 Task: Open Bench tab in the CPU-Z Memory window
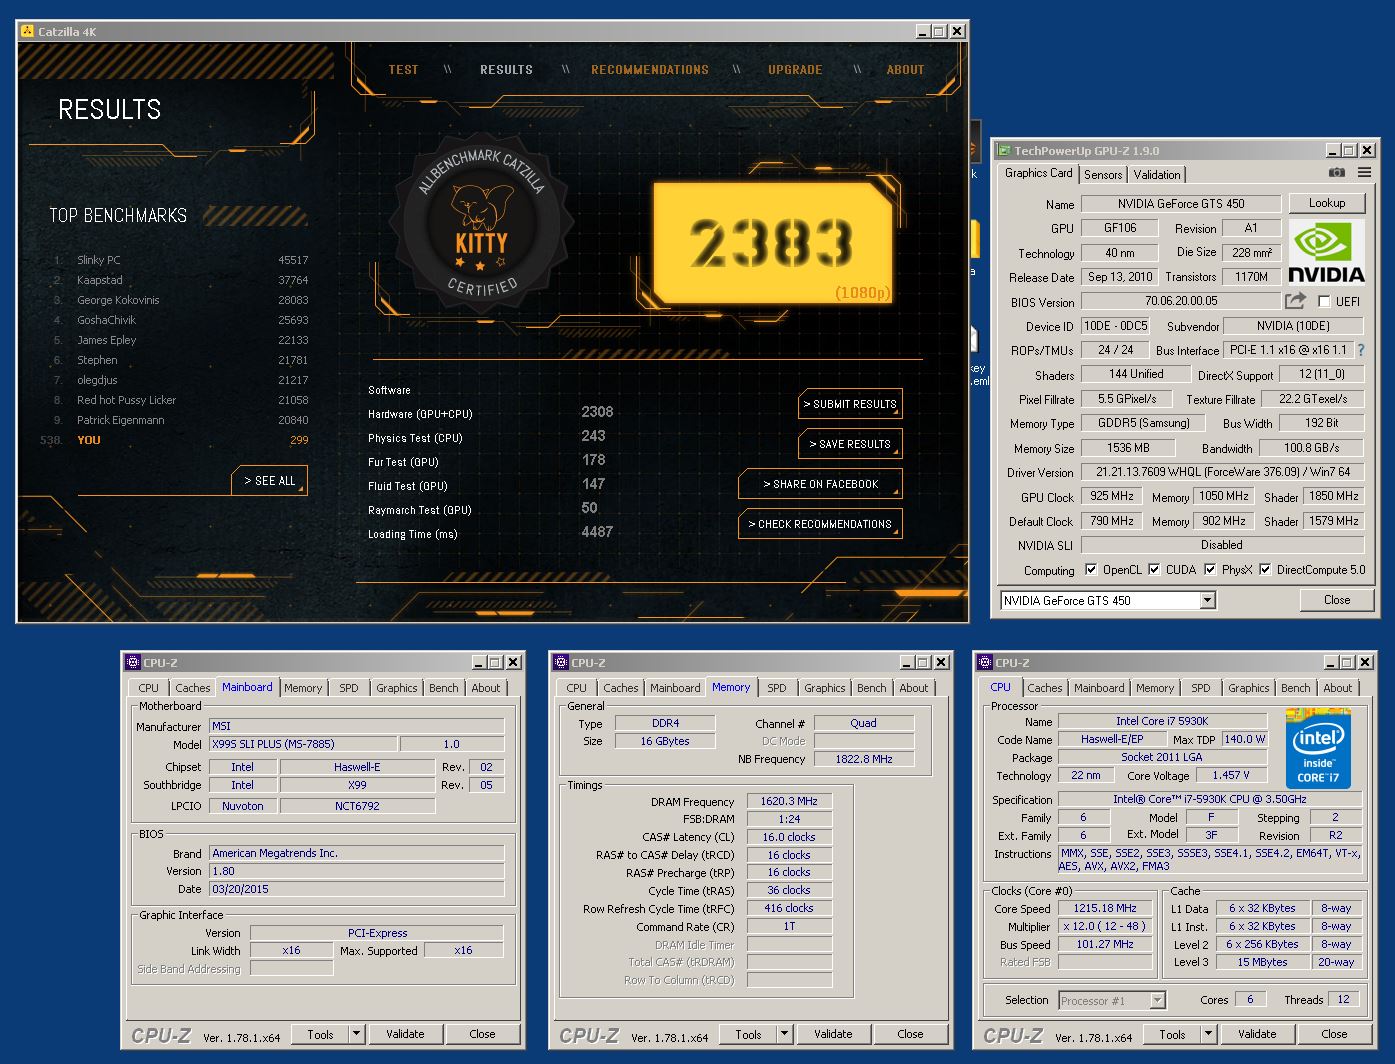pyautogui.click(x=872, y=688)
